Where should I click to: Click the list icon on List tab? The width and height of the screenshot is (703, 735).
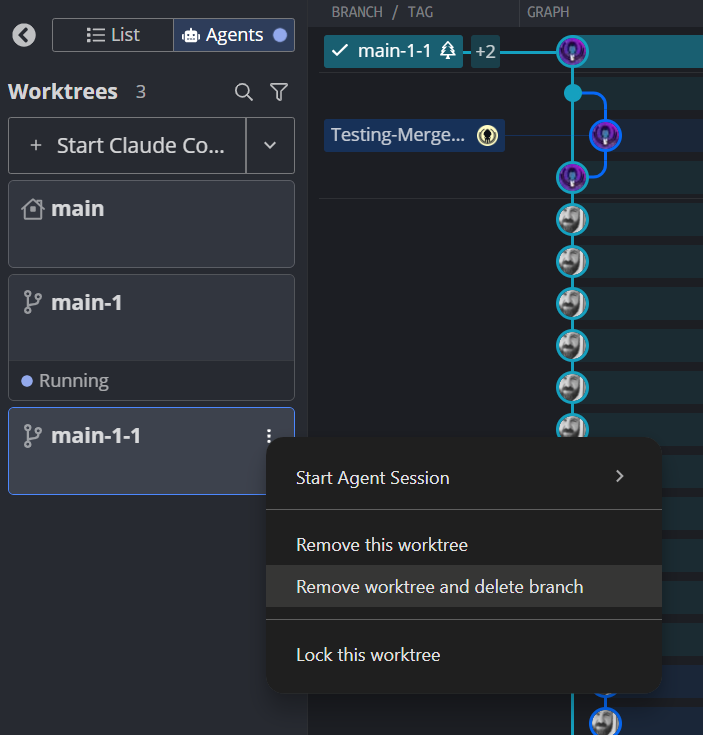coord(96,35)
